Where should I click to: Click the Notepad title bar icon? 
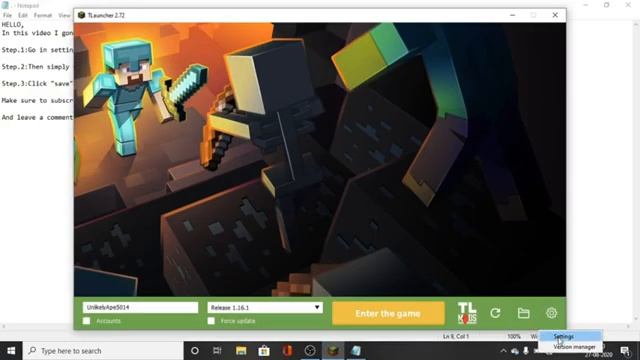[x=5, y=5]
